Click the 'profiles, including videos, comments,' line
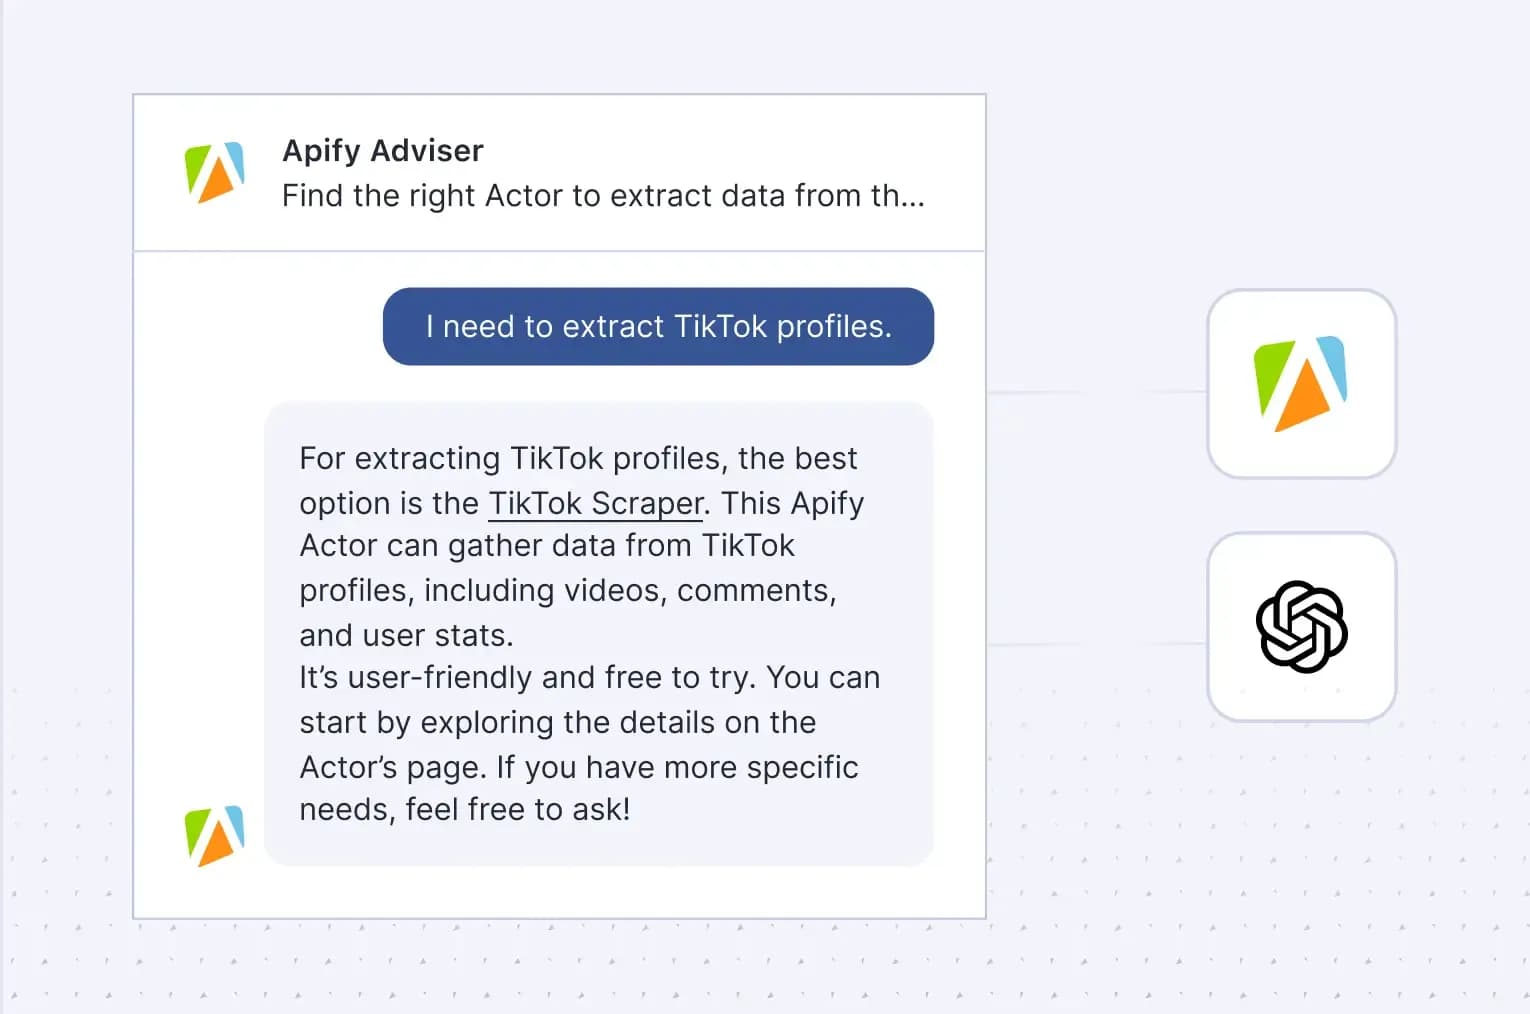 point(568,590)
